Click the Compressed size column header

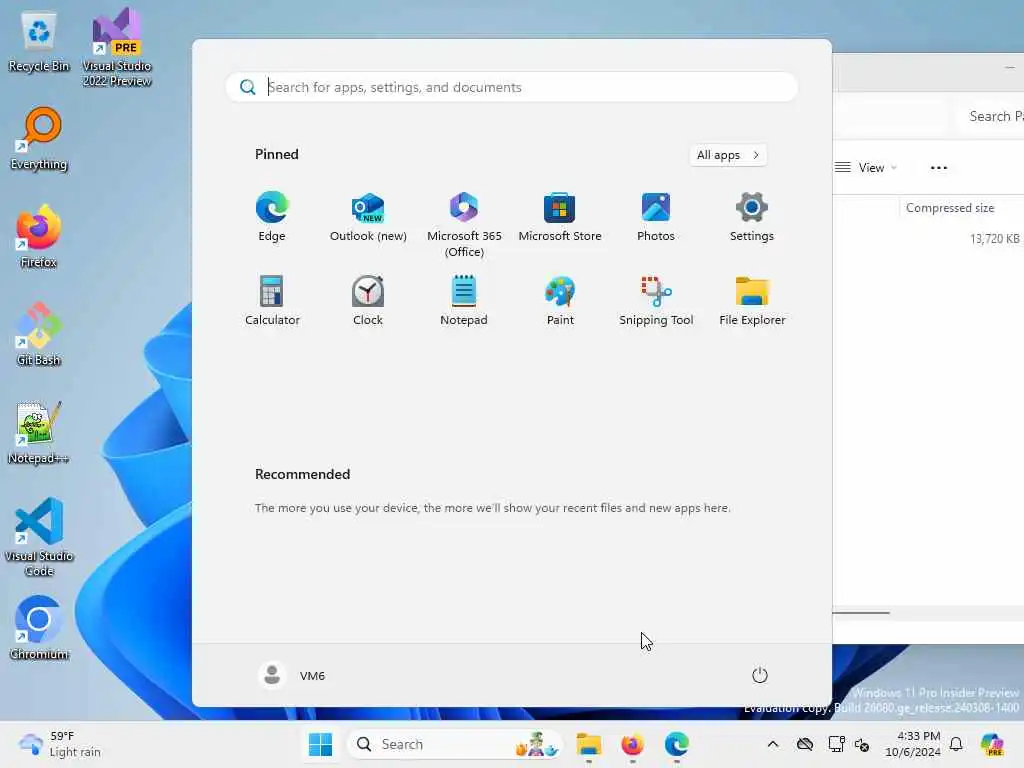[950, 208]
